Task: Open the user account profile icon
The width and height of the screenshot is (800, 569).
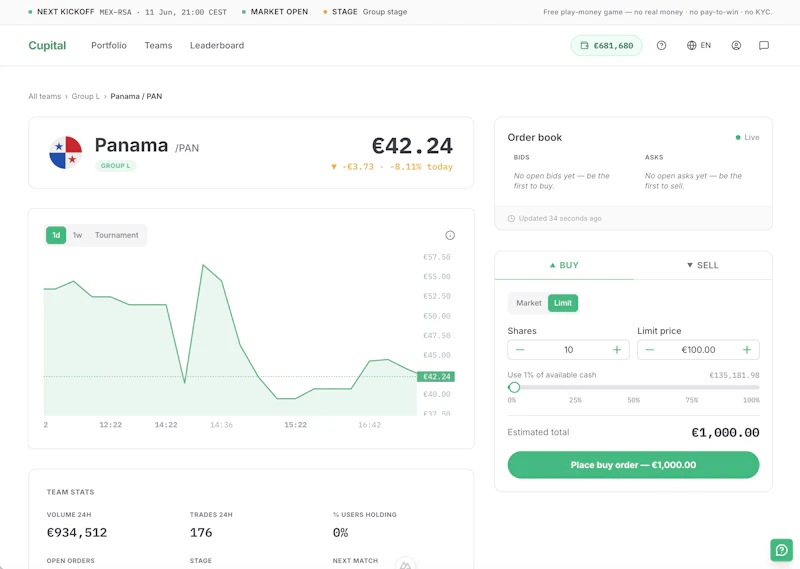Action: (x=736, y=45)
